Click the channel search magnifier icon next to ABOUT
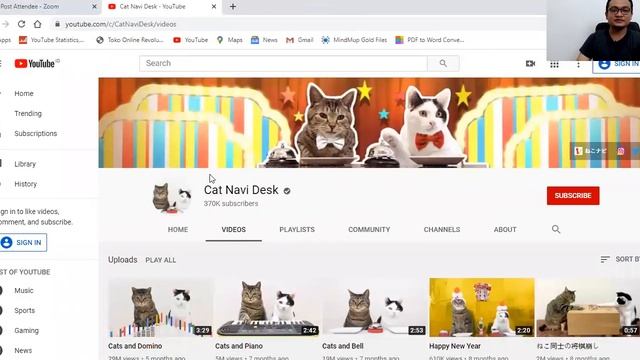 [556, 229]
